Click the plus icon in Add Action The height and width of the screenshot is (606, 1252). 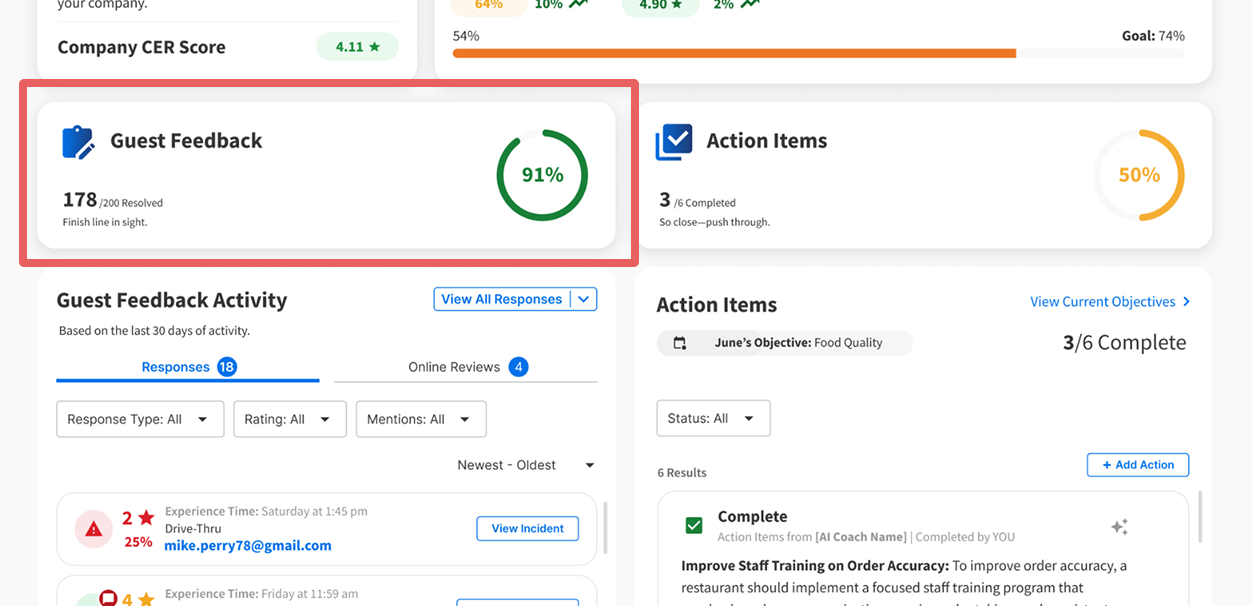coord(1107,465)
